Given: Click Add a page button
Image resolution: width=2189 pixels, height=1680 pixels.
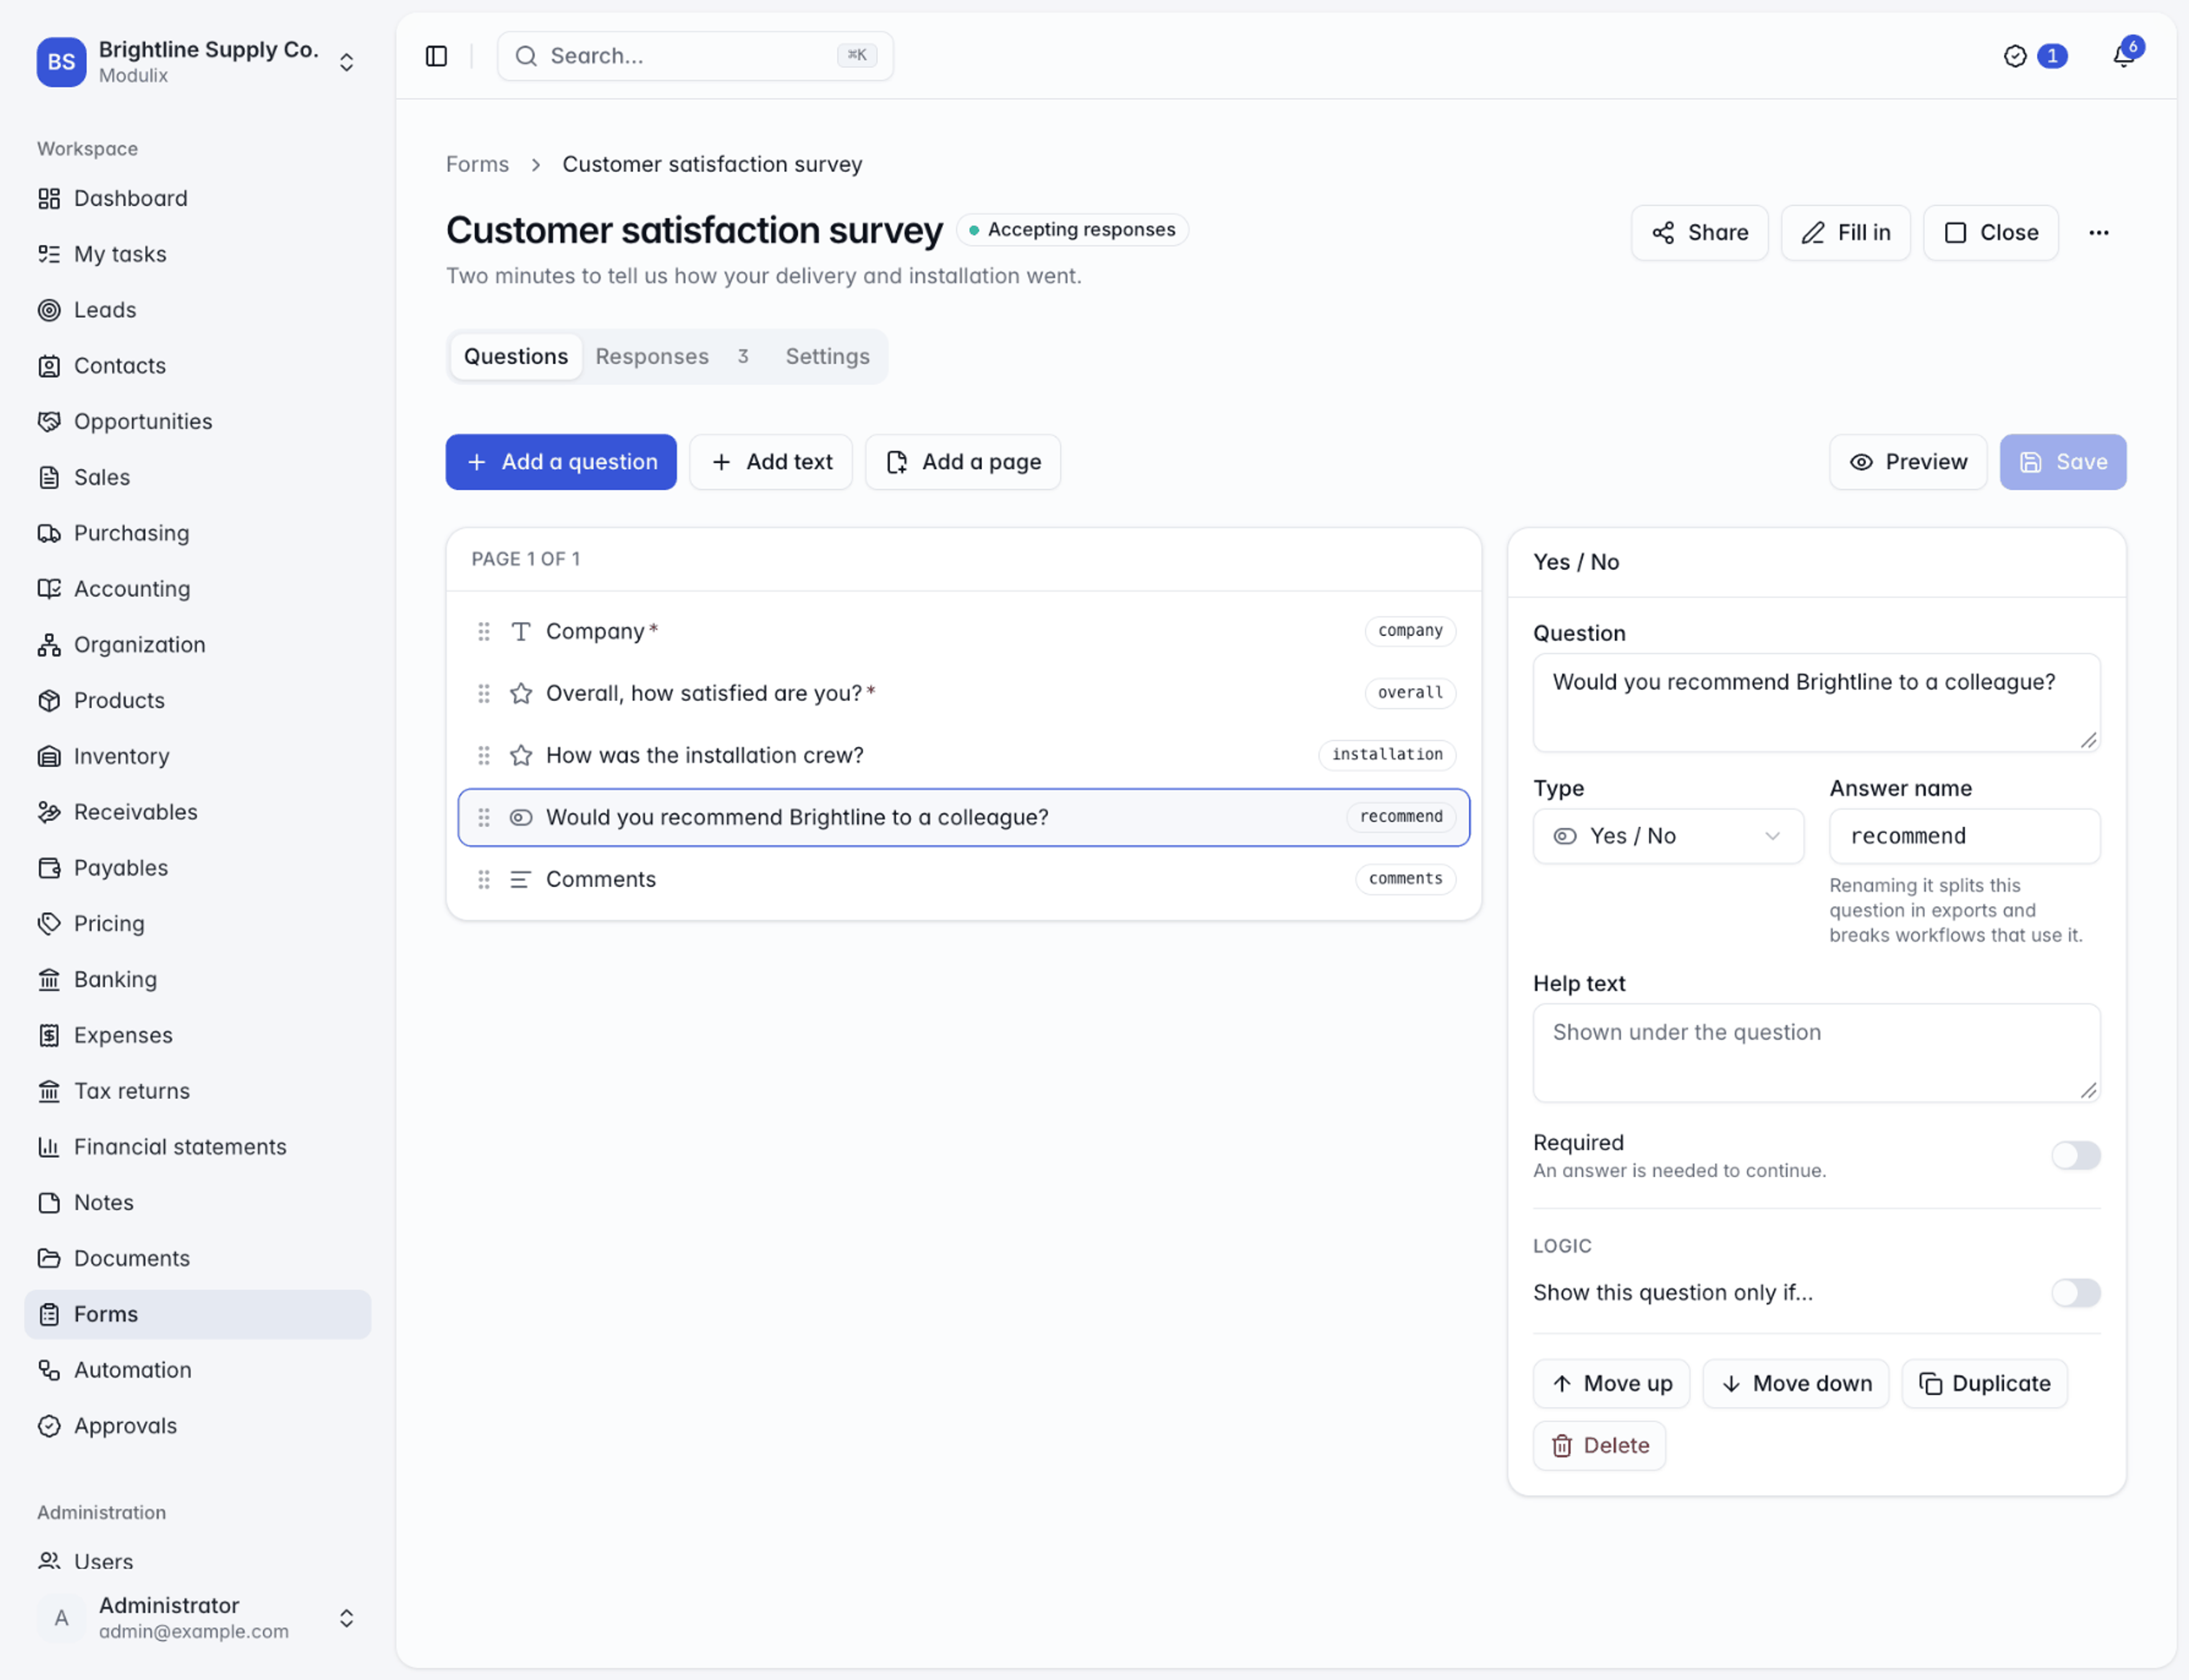Looking at the screenshot, I should 963,462.
